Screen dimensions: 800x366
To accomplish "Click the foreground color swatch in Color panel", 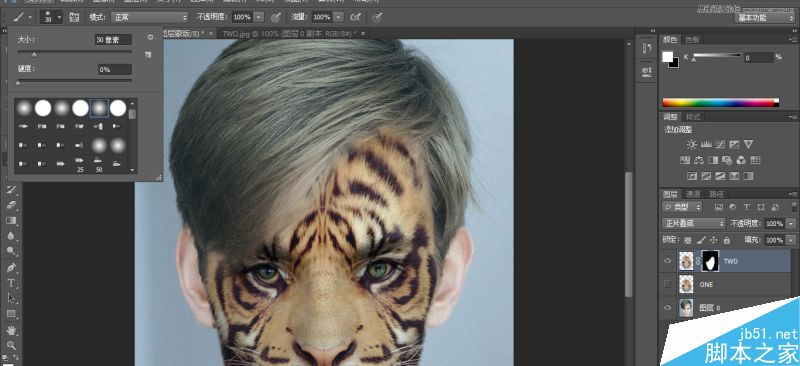I will [667, 57].
